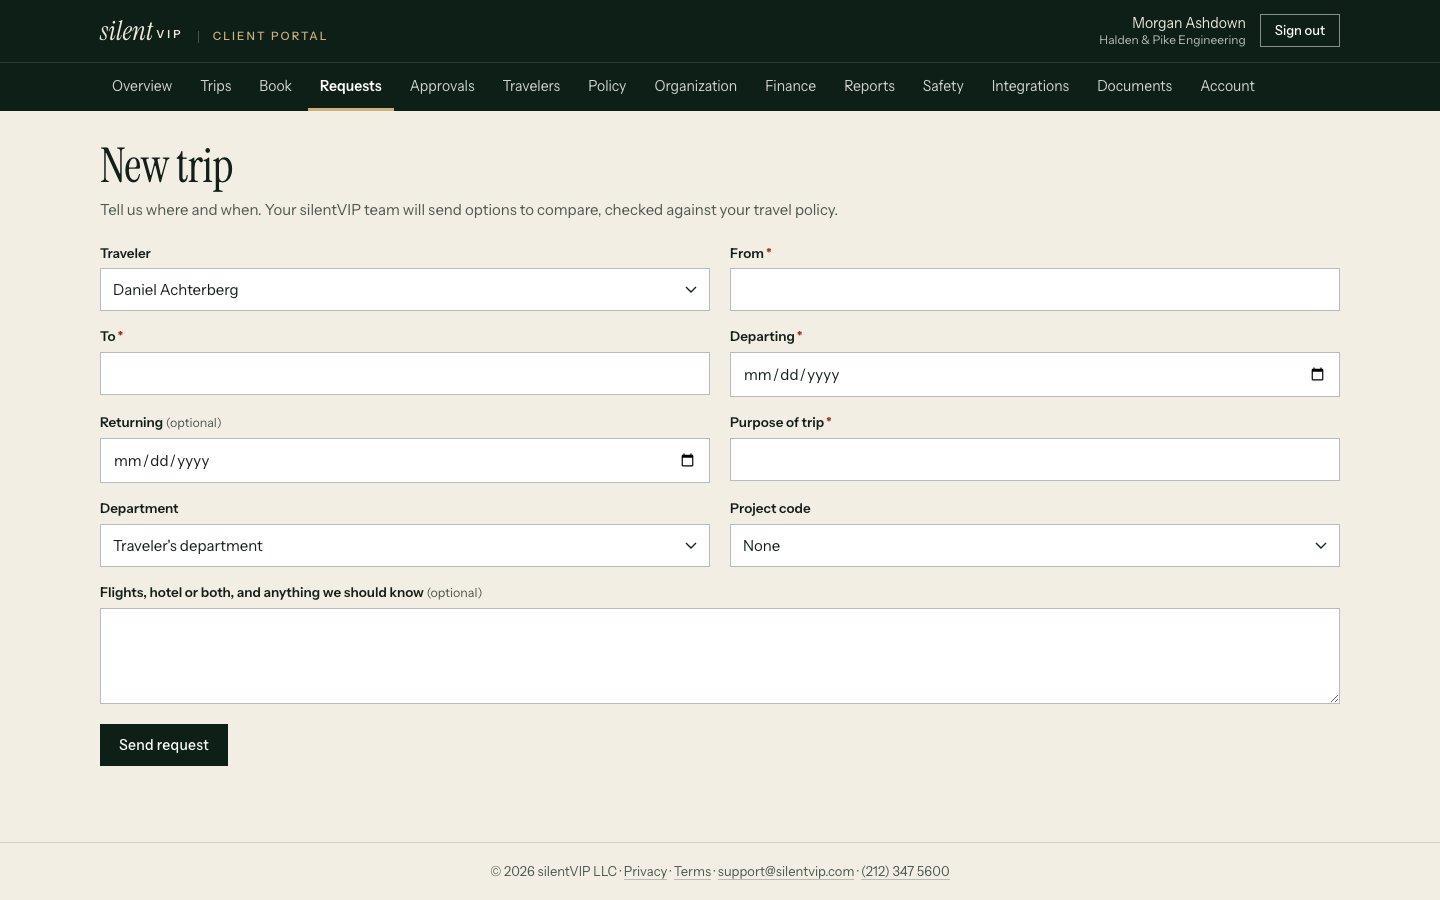1440x900 pixels.
Task: Click the flights and hotel notes textarea
Action: 720,656
